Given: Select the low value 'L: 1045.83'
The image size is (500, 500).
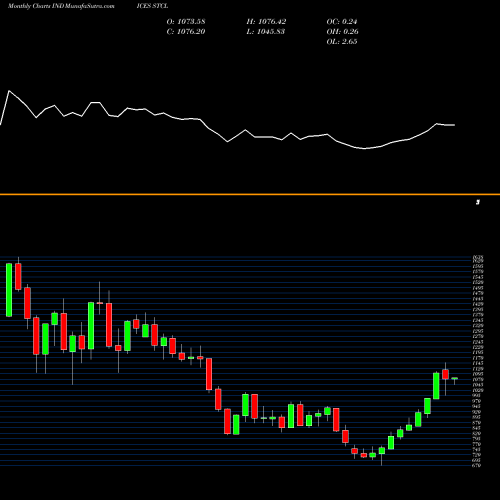Looking at the screenshot, I should click(266, 32).
